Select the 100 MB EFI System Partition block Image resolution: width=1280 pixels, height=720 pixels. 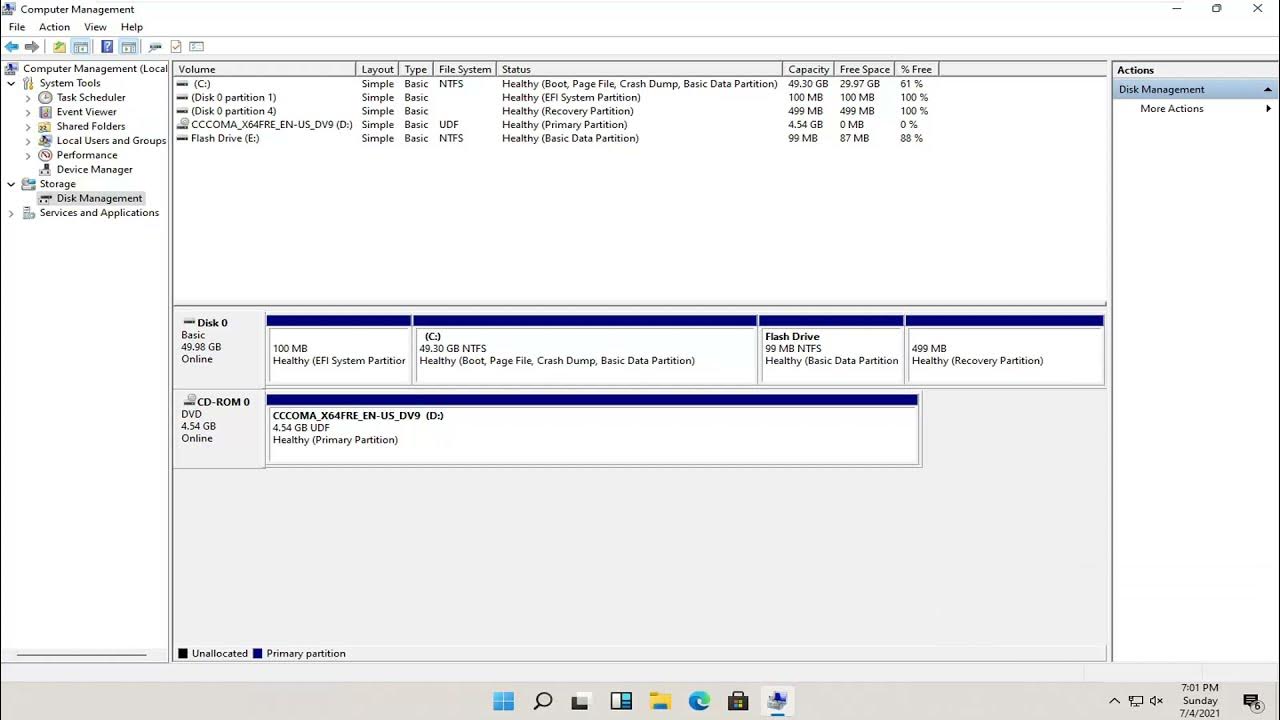tap(339, 350)
